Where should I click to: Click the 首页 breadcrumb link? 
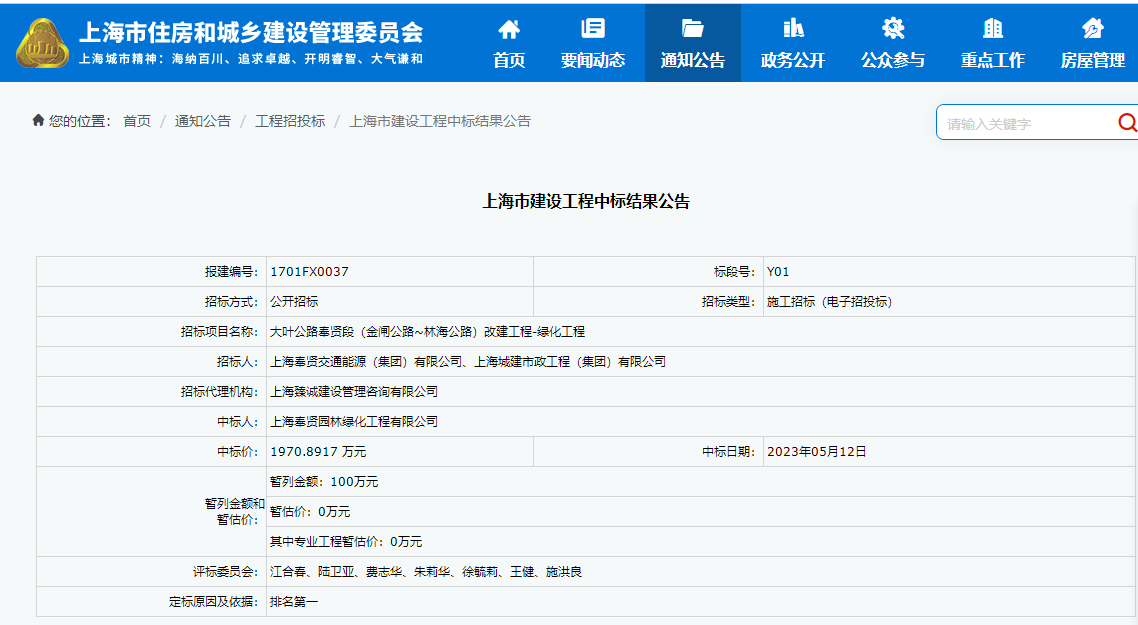pyautogui.click(x=137, y=121)
